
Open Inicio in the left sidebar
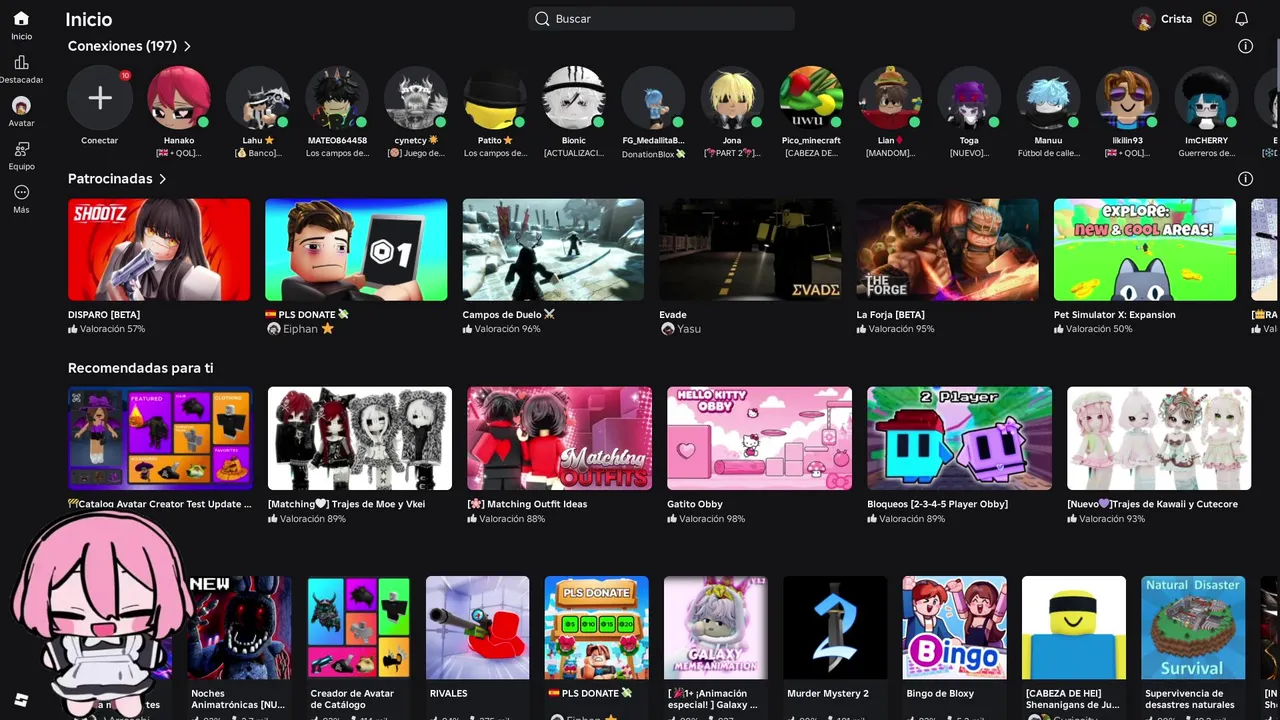[x=21, y=26]
